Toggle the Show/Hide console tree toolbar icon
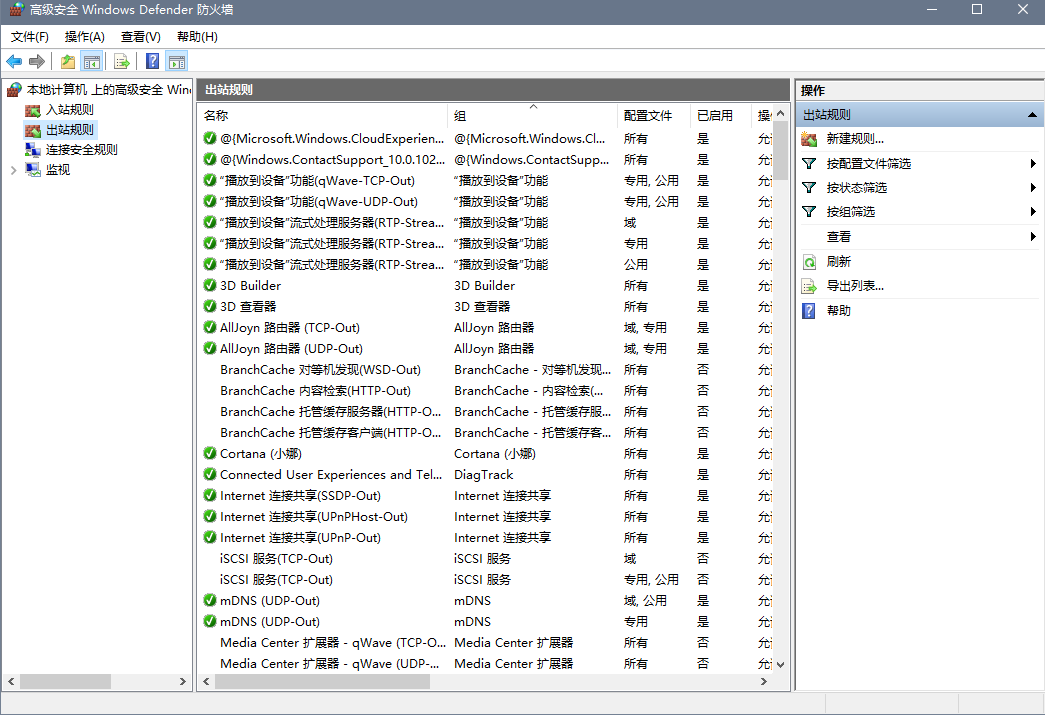The image size is (1045, 715). pos(92,61)
